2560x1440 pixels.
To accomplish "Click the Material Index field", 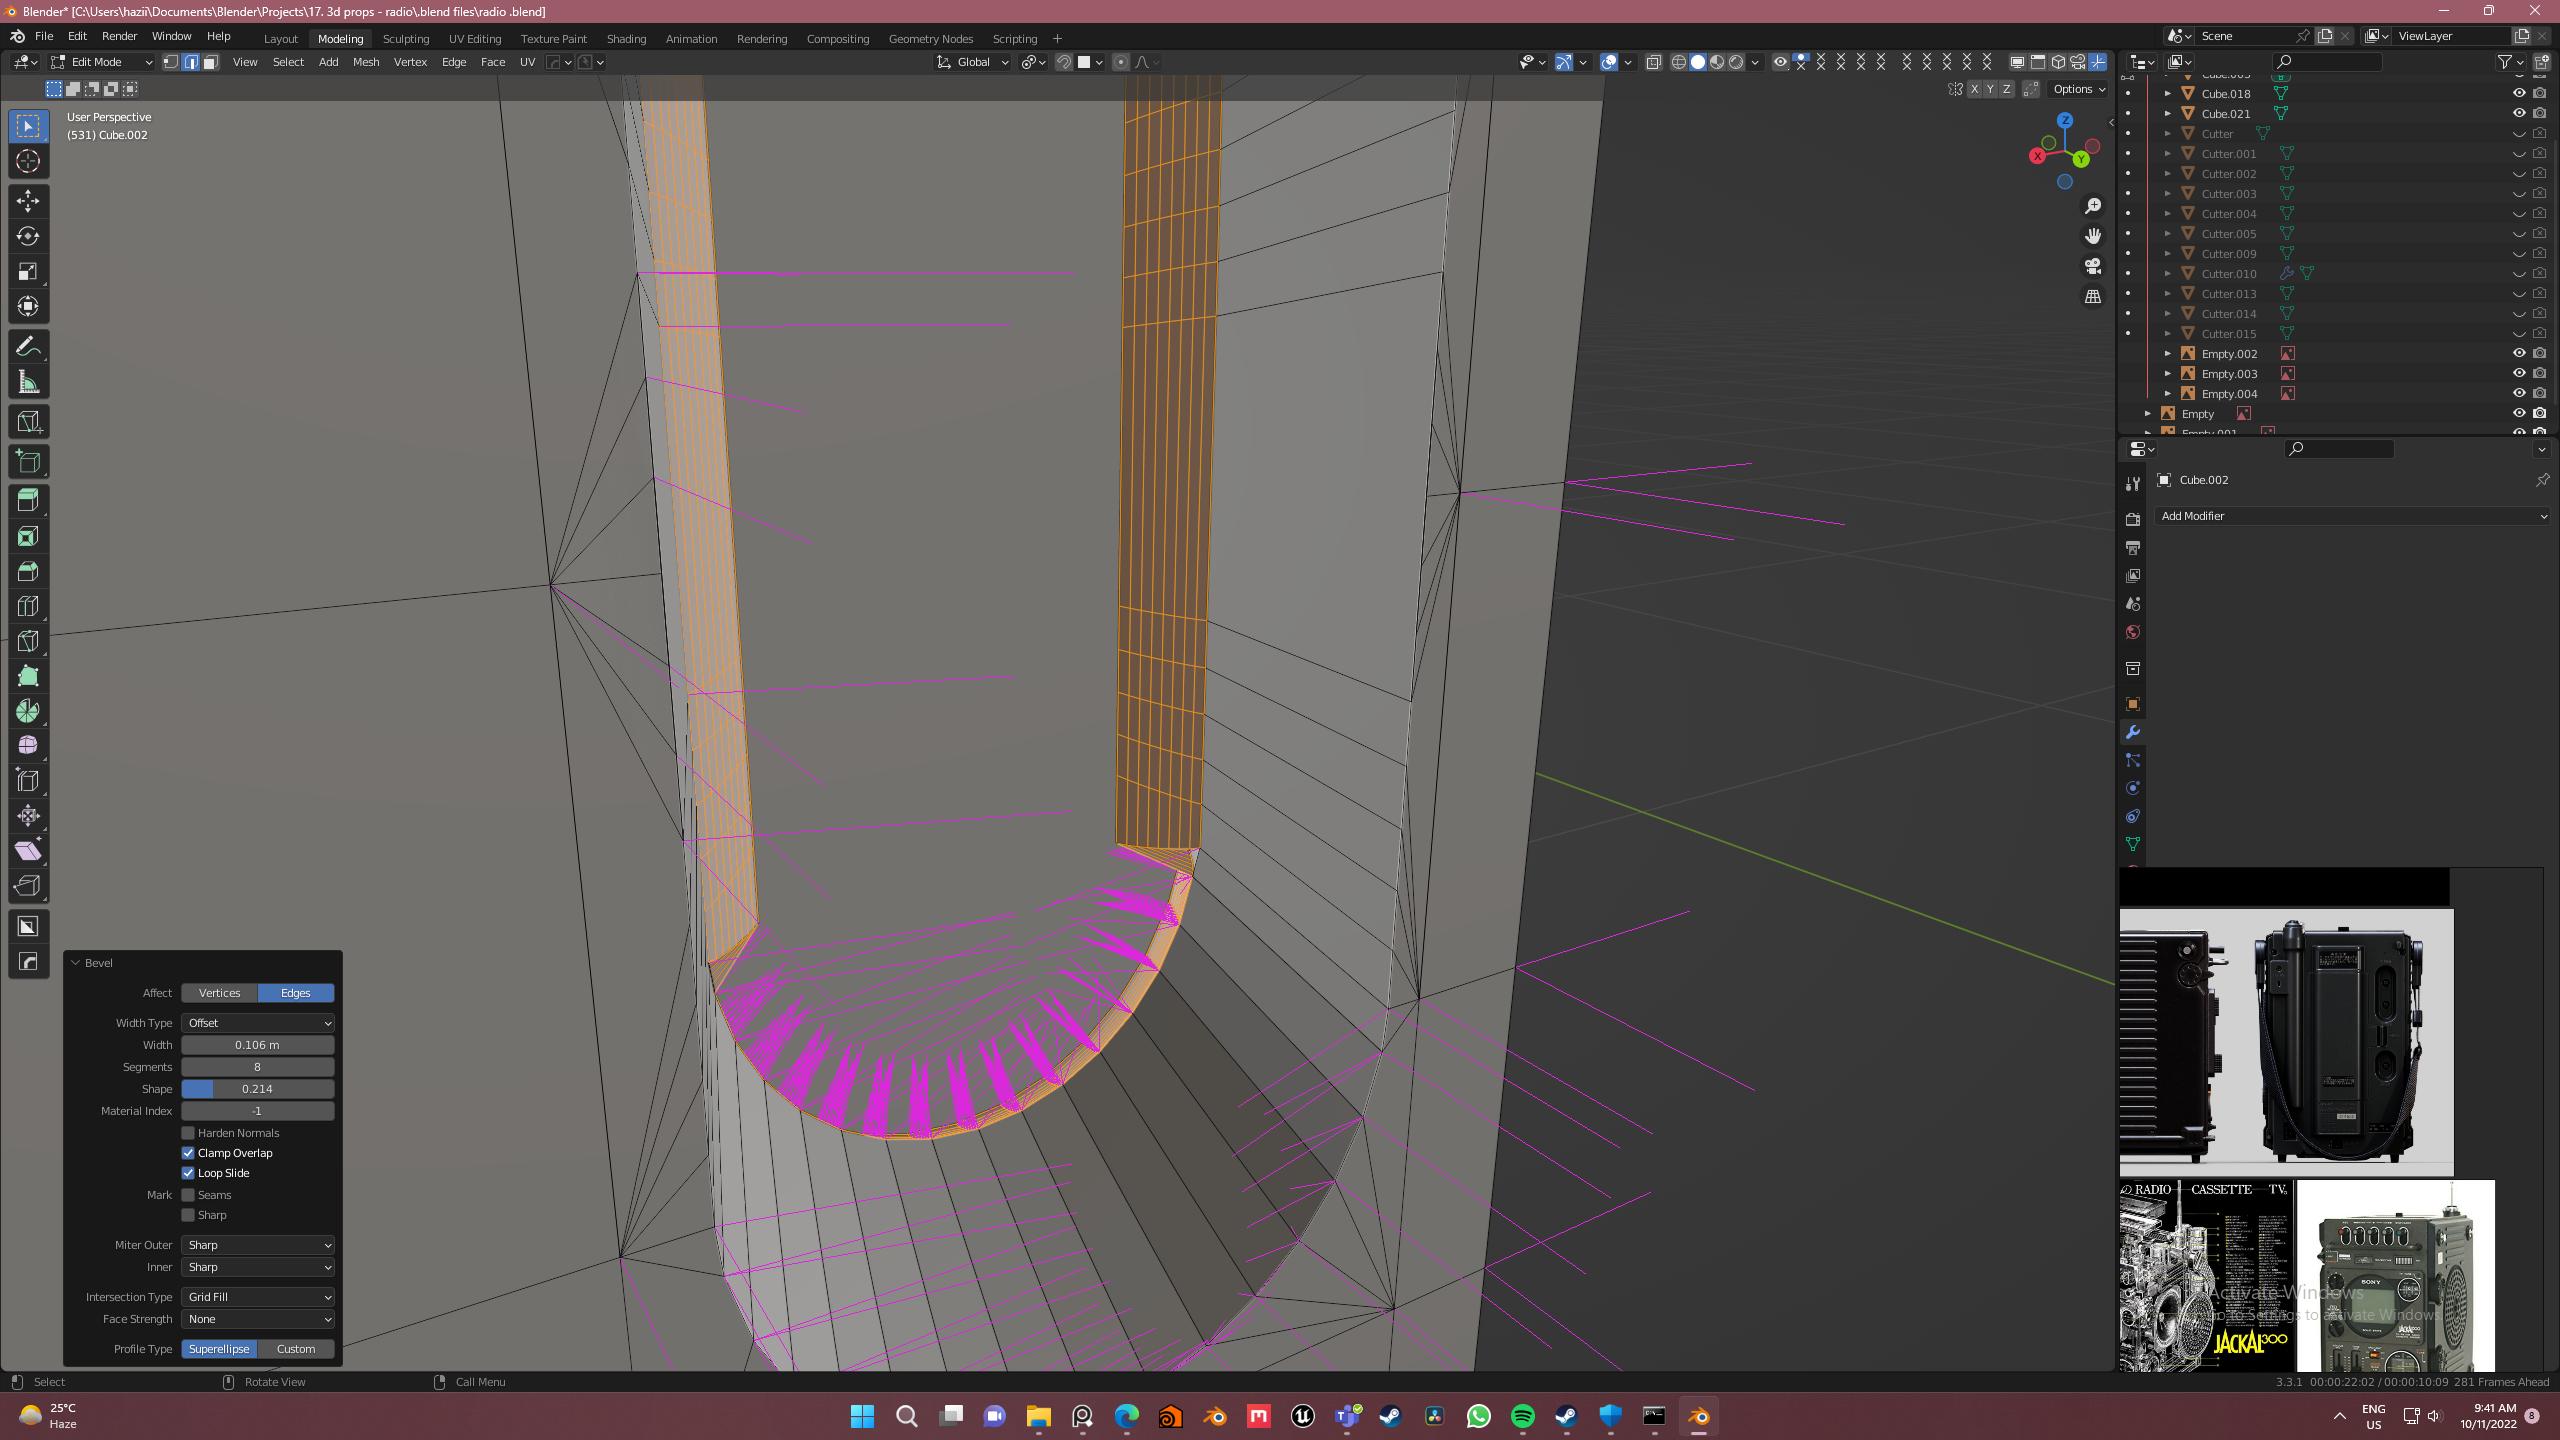I will point(258,1111).
